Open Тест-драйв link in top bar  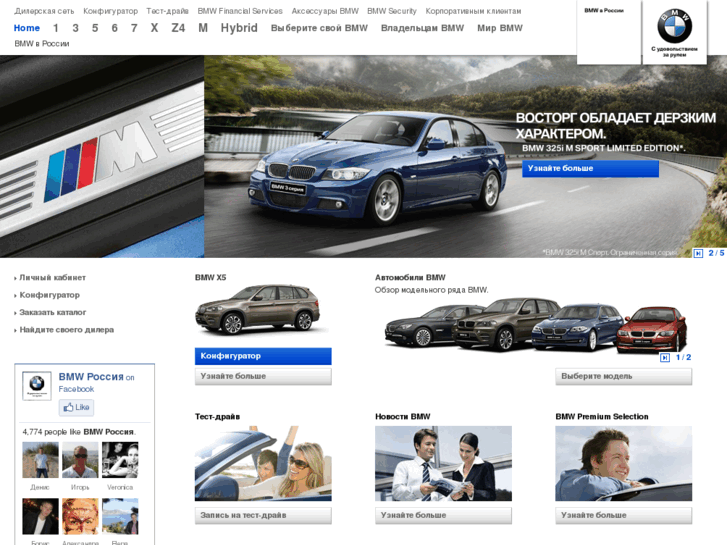click(167, 11)
